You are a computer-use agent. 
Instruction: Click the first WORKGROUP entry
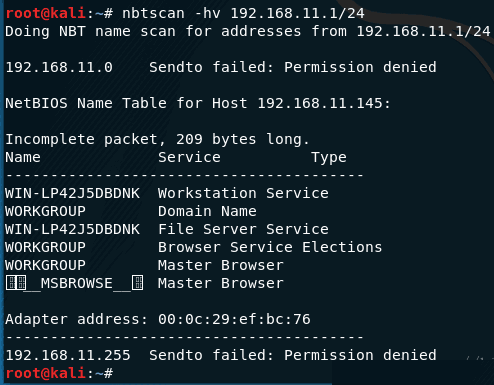tap(45, 211)
